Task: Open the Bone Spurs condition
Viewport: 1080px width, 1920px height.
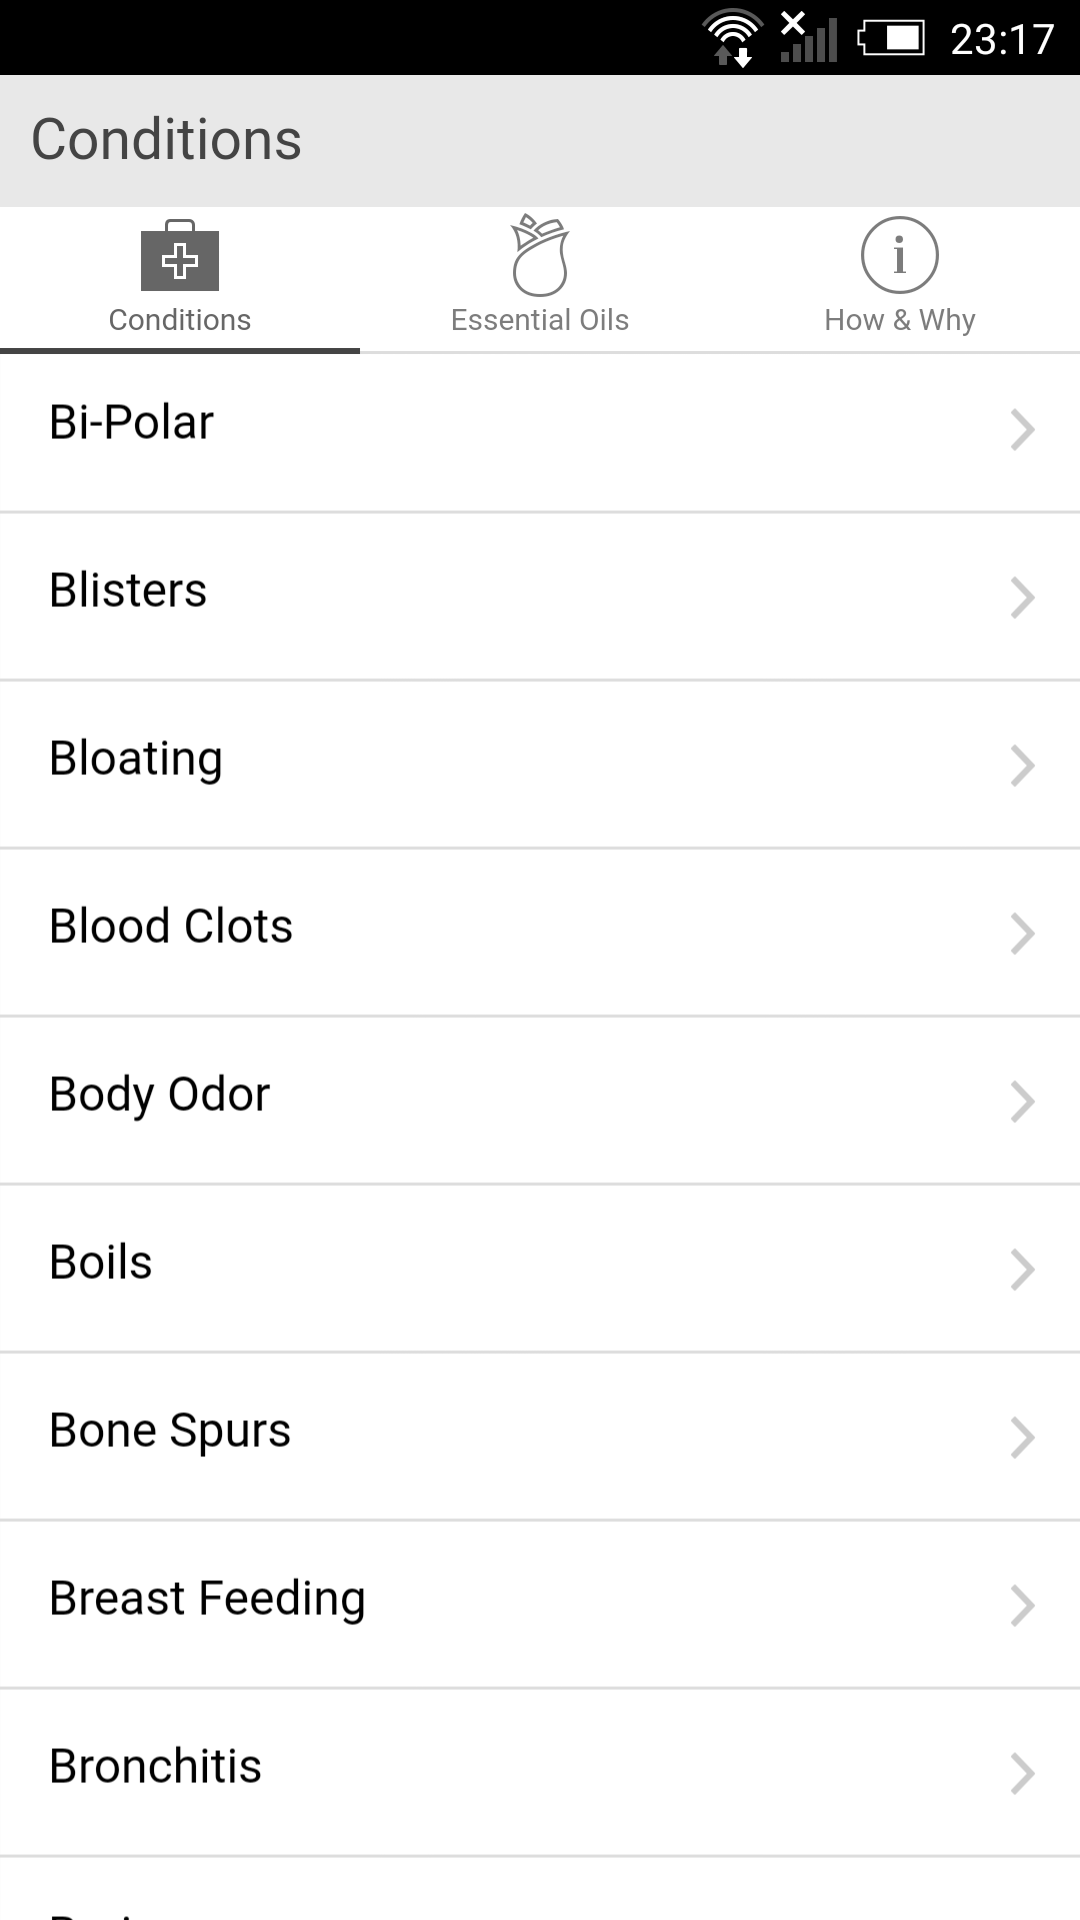Action: [170, 1431]
